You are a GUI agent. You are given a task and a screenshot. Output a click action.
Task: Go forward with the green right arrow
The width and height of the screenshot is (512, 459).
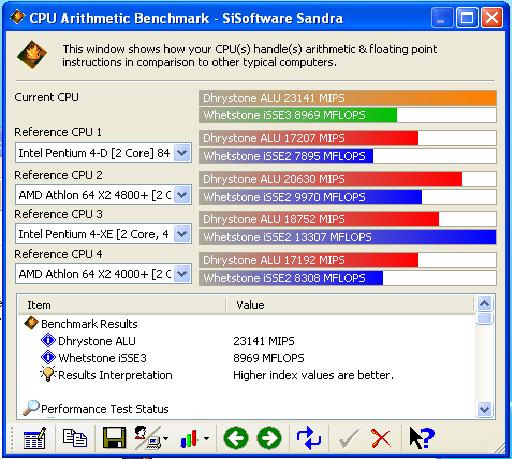pyautogui.click(x=269, y=438)
